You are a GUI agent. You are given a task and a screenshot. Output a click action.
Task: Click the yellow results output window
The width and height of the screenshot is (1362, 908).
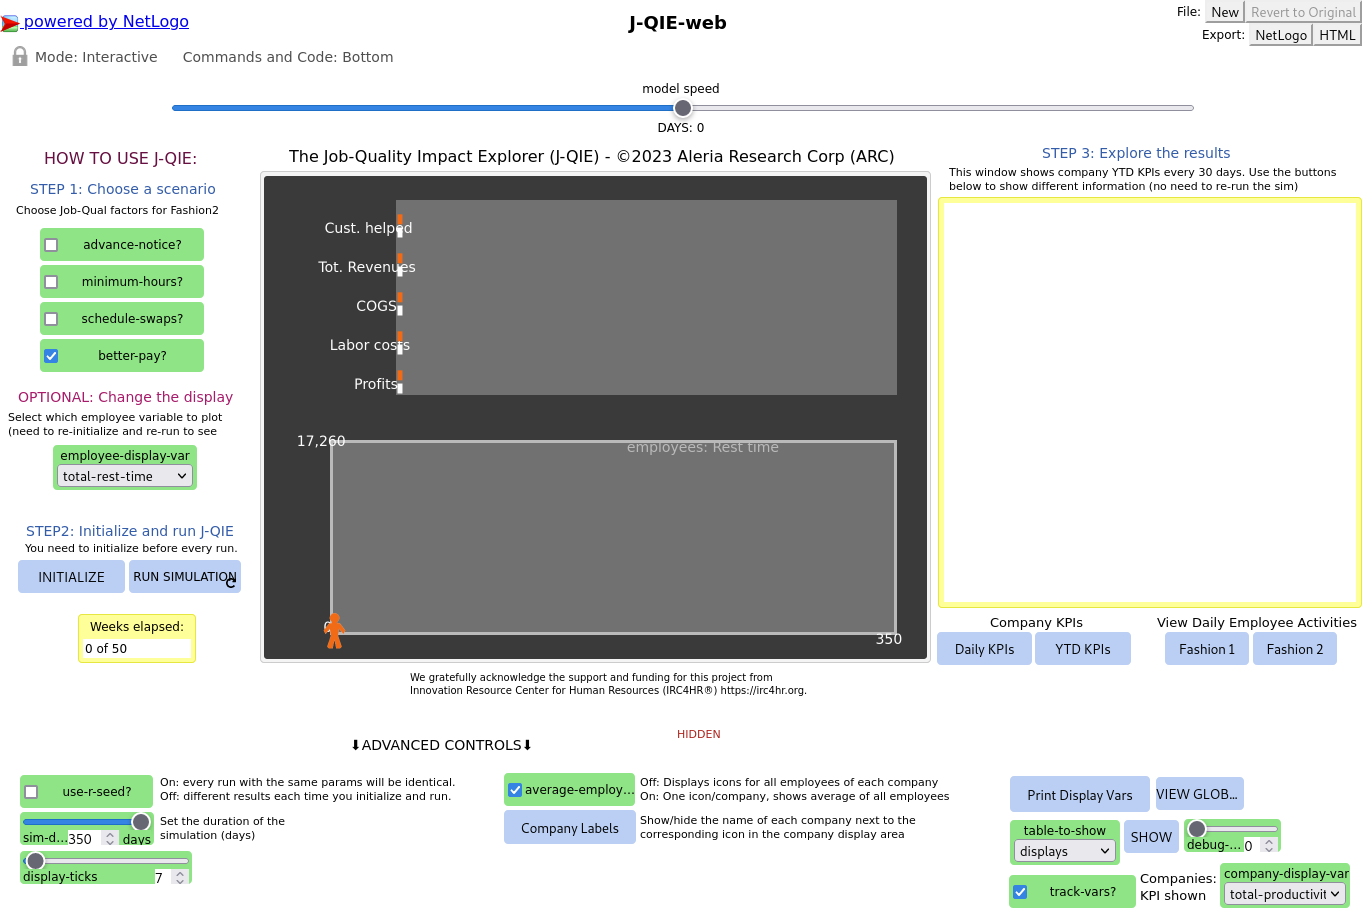click(1149, 402)
